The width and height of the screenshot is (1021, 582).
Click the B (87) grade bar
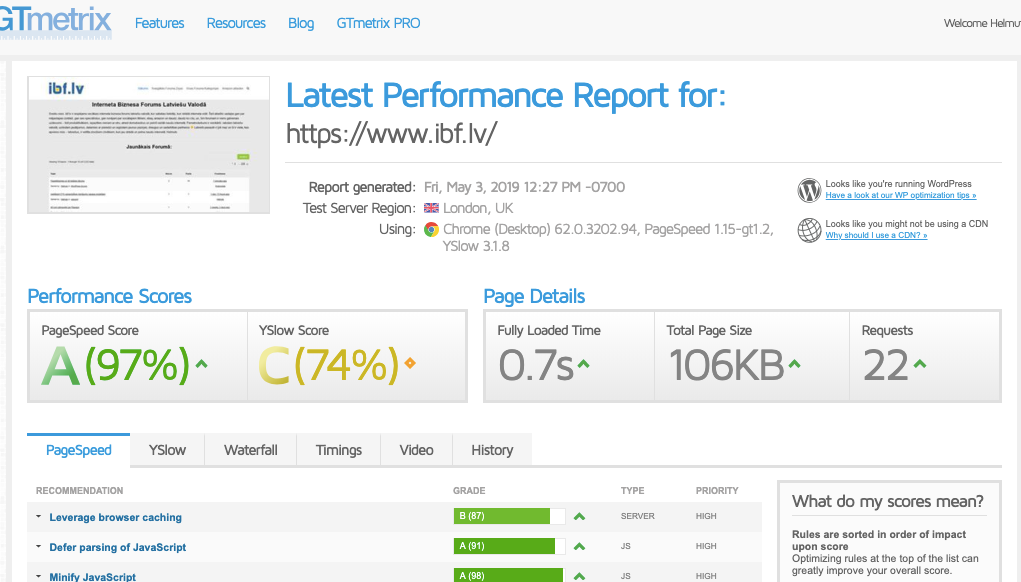(x=501, y=516)
